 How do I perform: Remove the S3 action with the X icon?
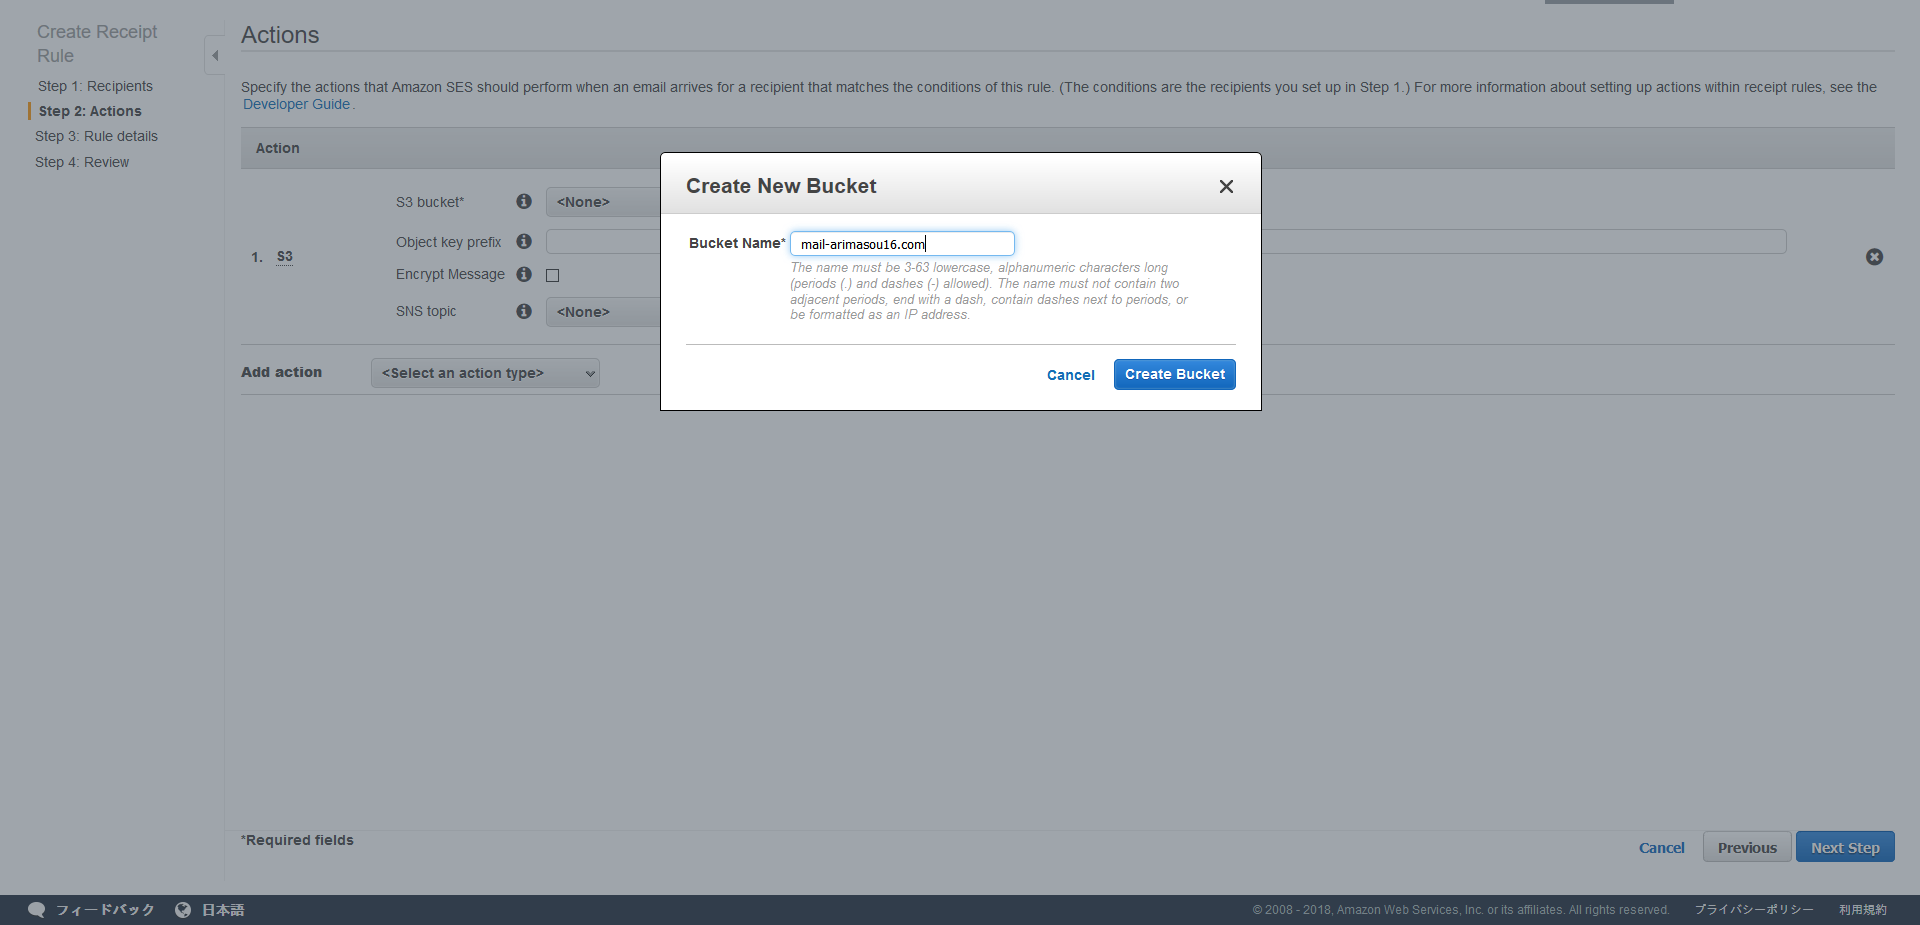pos(1875,257)
